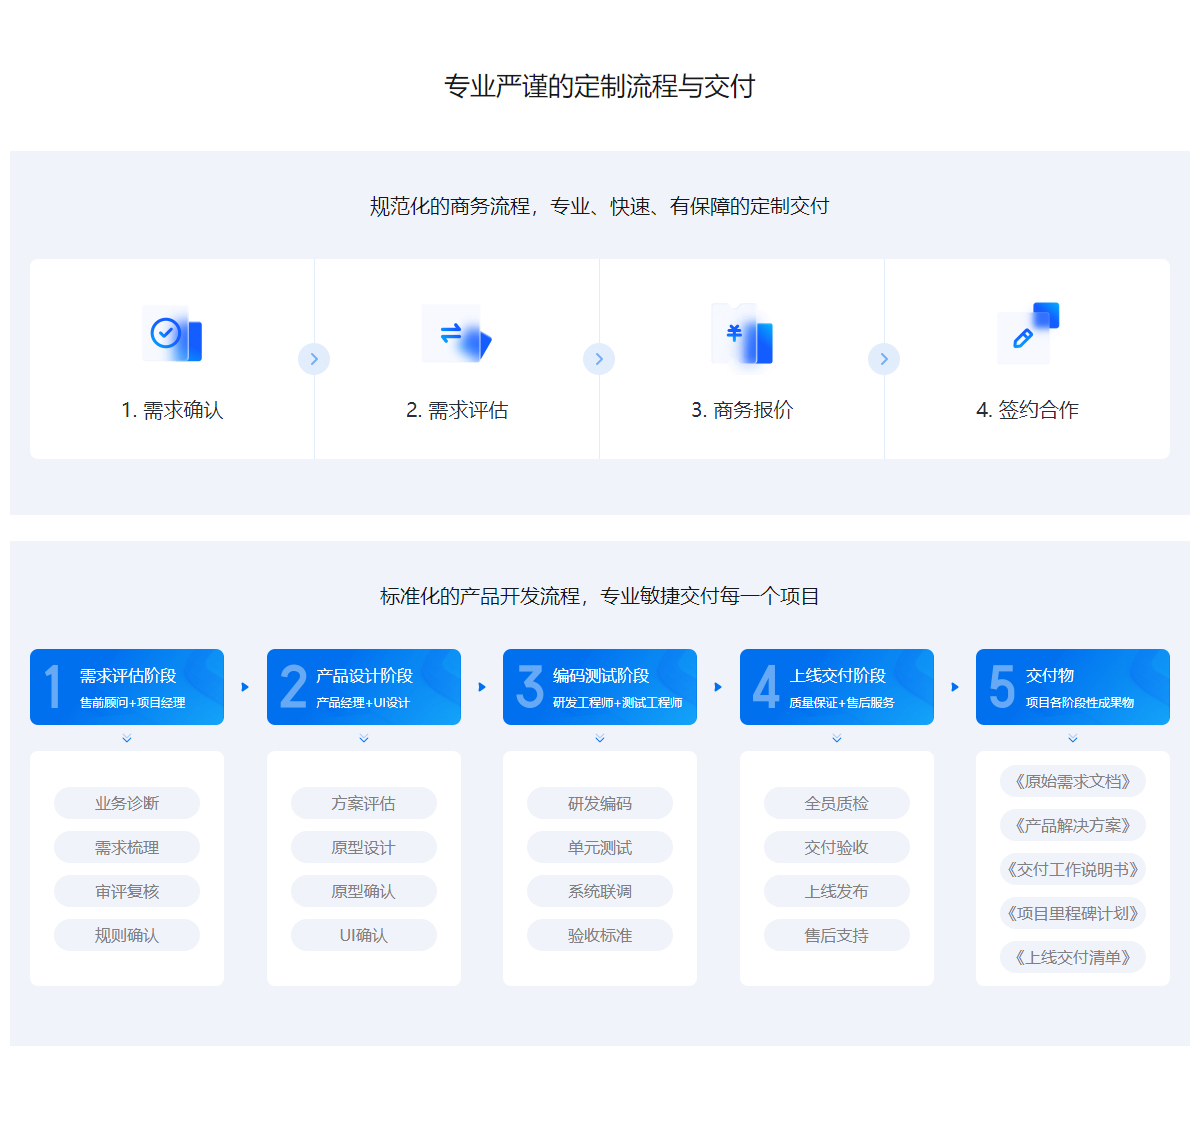Click the 研发工程师+测试工程师 subtitle
The height and width of the screenshot is (1130, 1200).
pos(618,703)
